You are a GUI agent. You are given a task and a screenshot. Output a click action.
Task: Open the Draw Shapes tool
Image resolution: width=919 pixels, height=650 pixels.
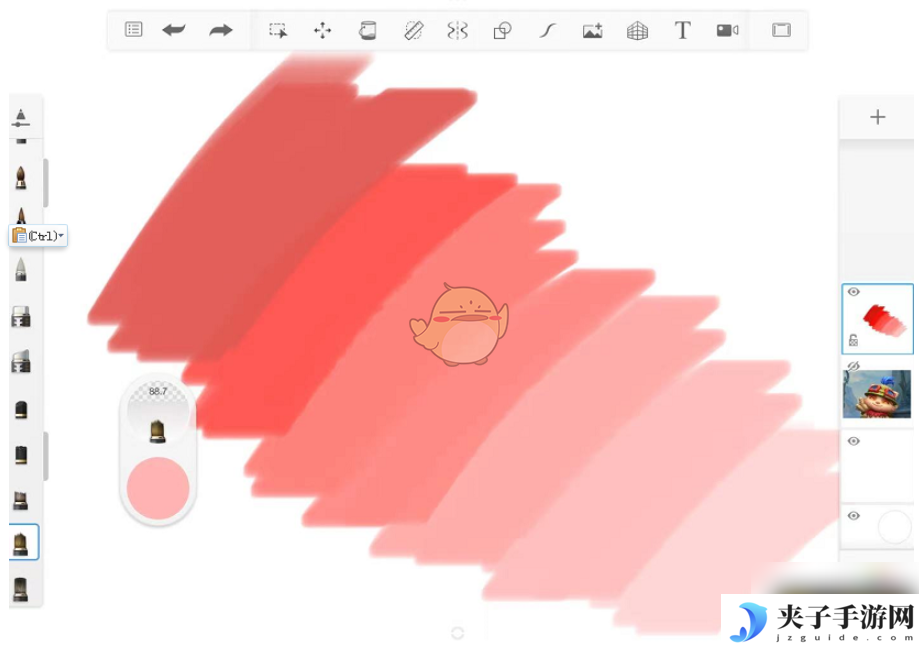(502, 30)
